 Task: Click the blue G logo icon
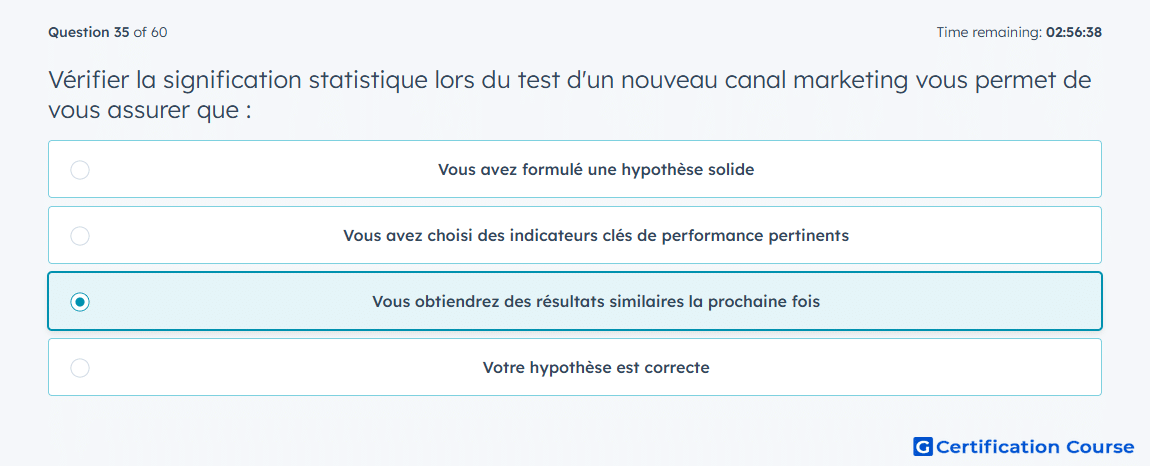click(x=923, y=446)
